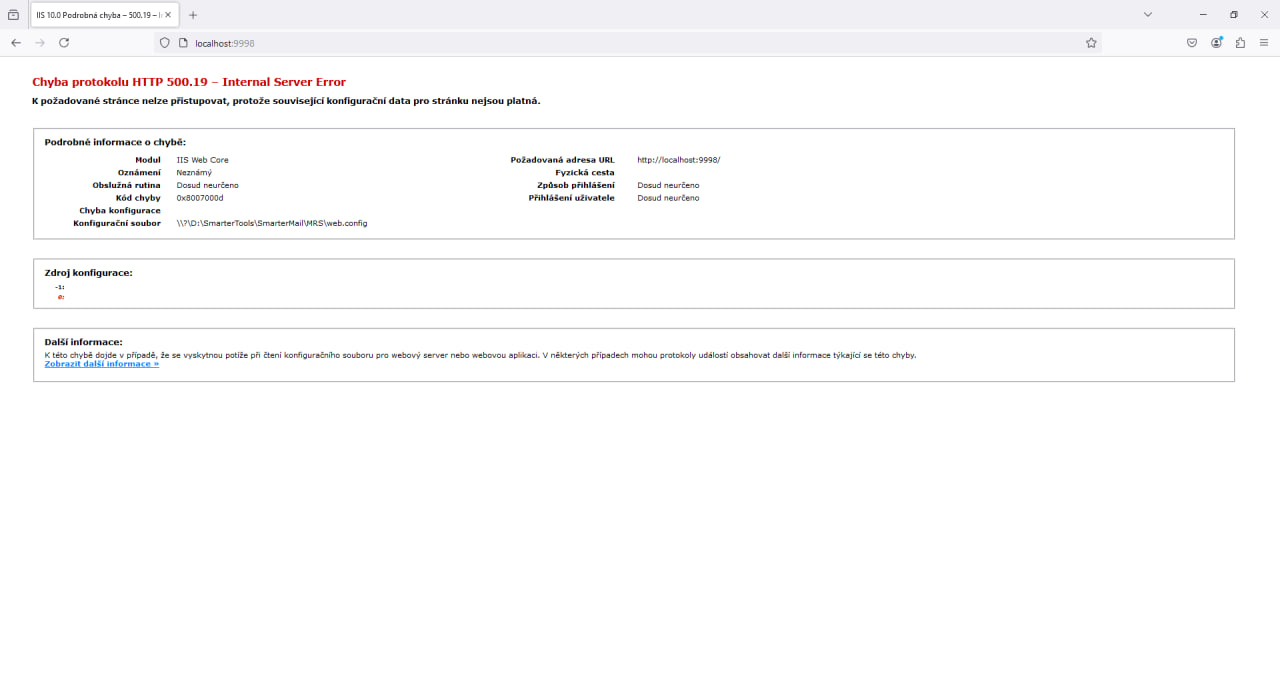Click the back navigation arrow
Viewport: 1280px width, 693px height.
(16, 43)
